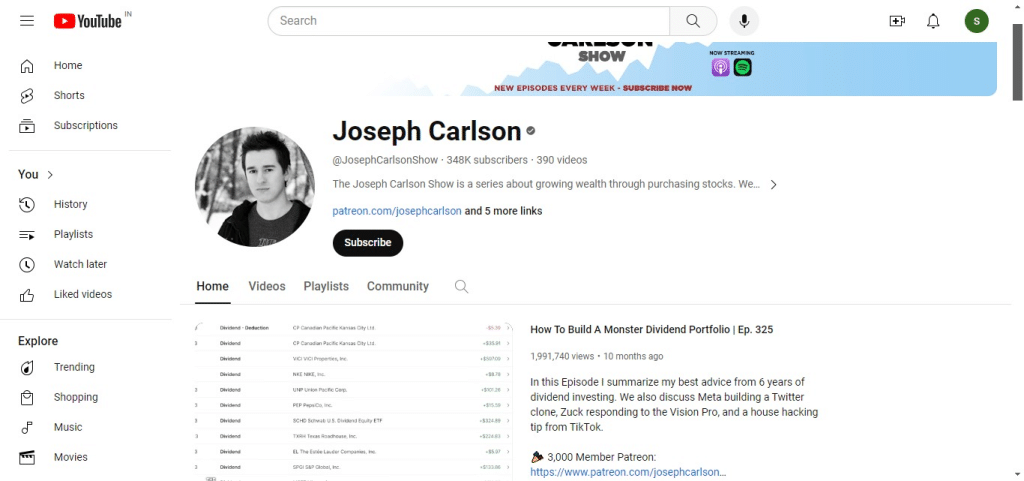The height and width of the screenshot is (481, 1024).
Task: Click the History clock icon
Action: click(27, 204)
